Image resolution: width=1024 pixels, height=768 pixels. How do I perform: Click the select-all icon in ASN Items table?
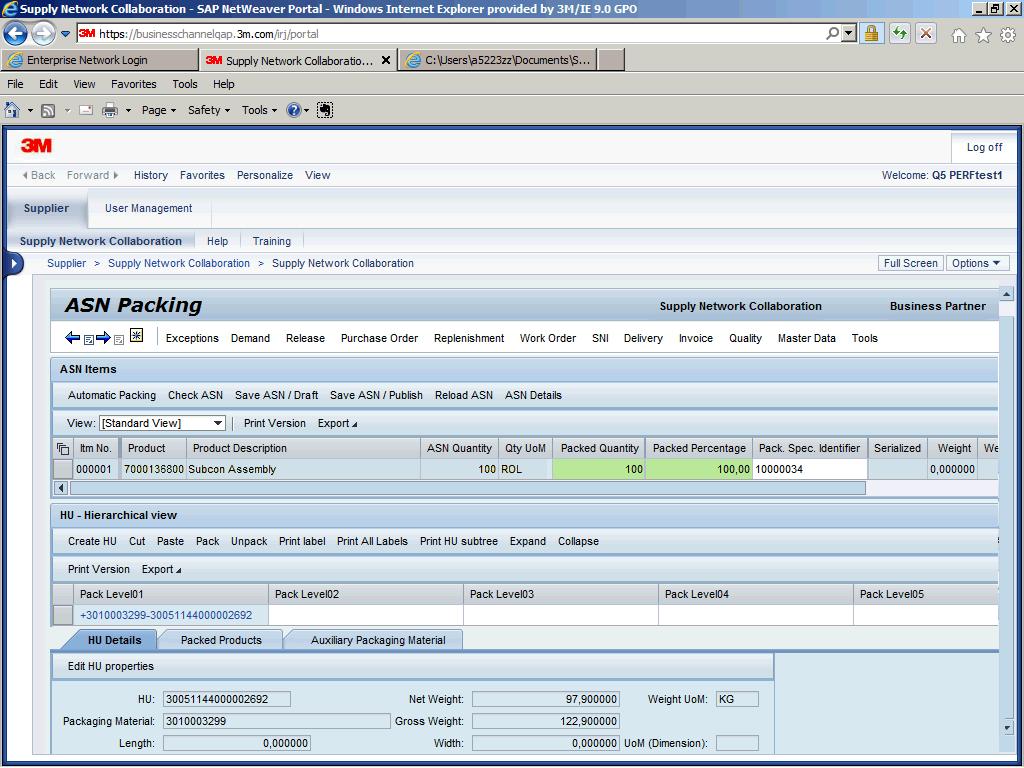point(63,449)
